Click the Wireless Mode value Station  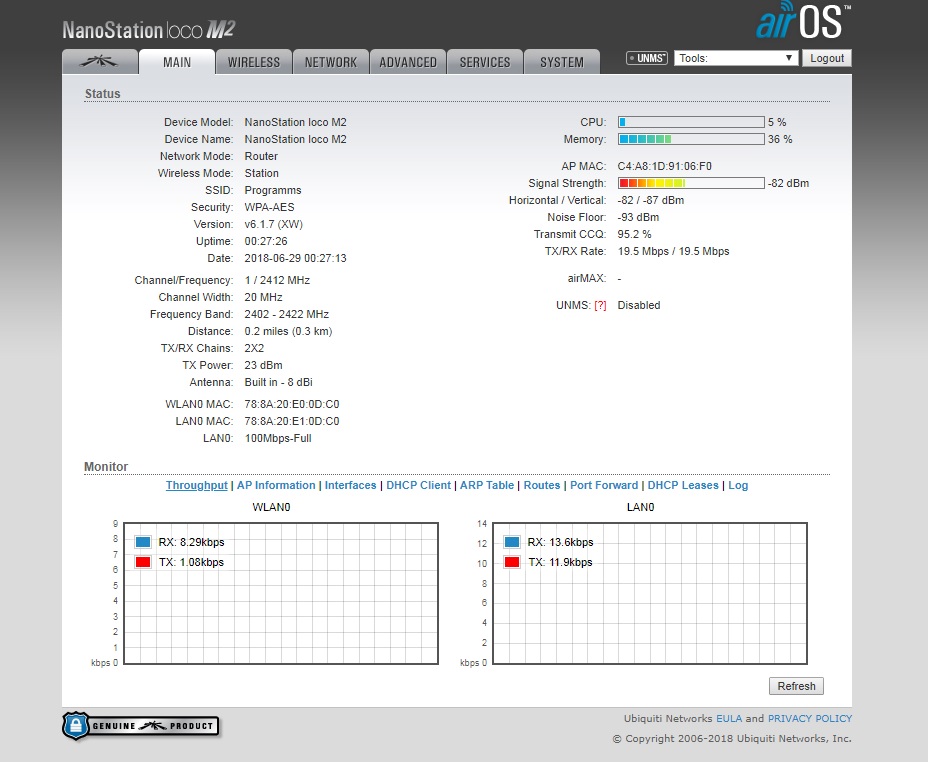262,173
